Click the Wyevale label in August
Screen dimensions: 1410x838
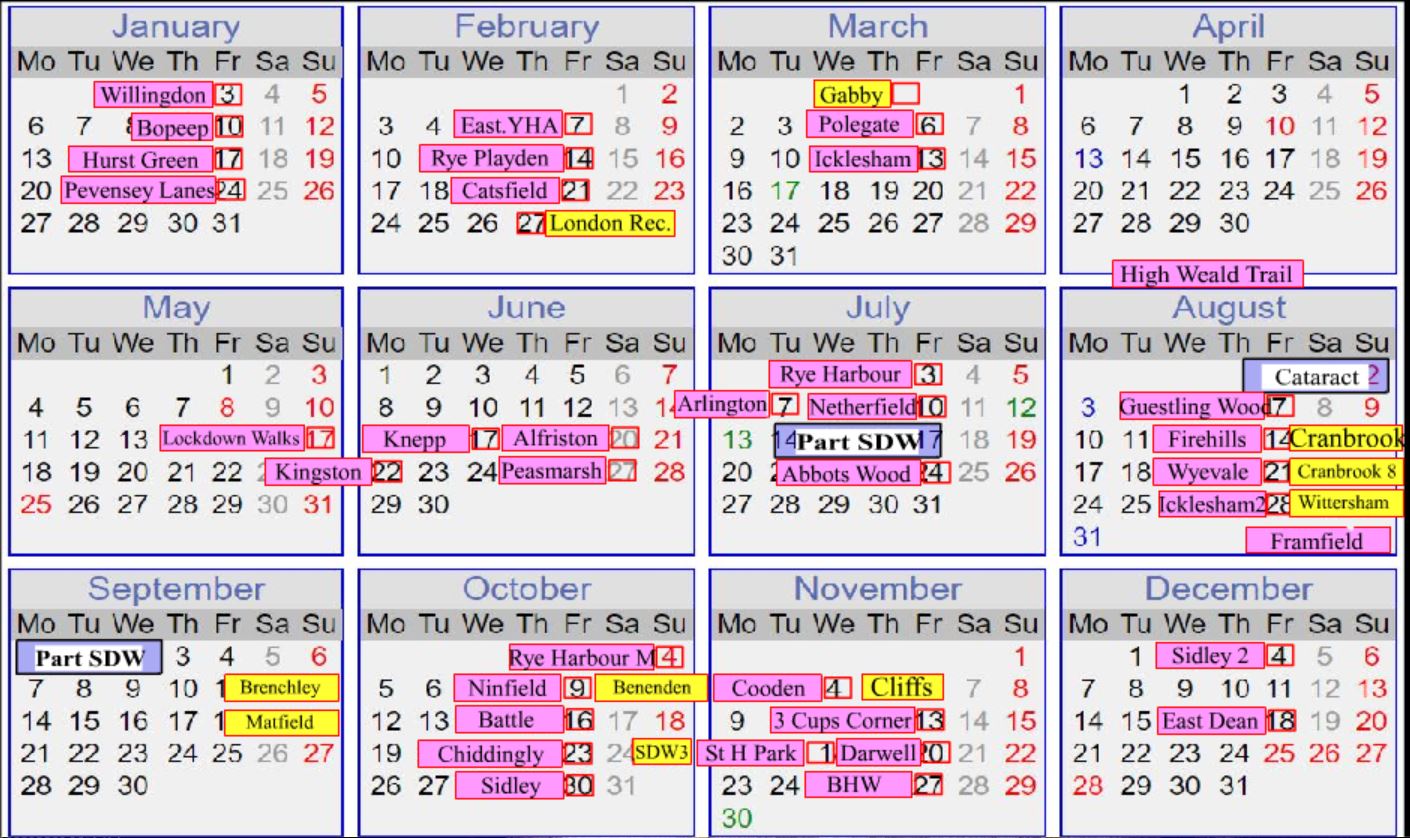[1207, 471]
